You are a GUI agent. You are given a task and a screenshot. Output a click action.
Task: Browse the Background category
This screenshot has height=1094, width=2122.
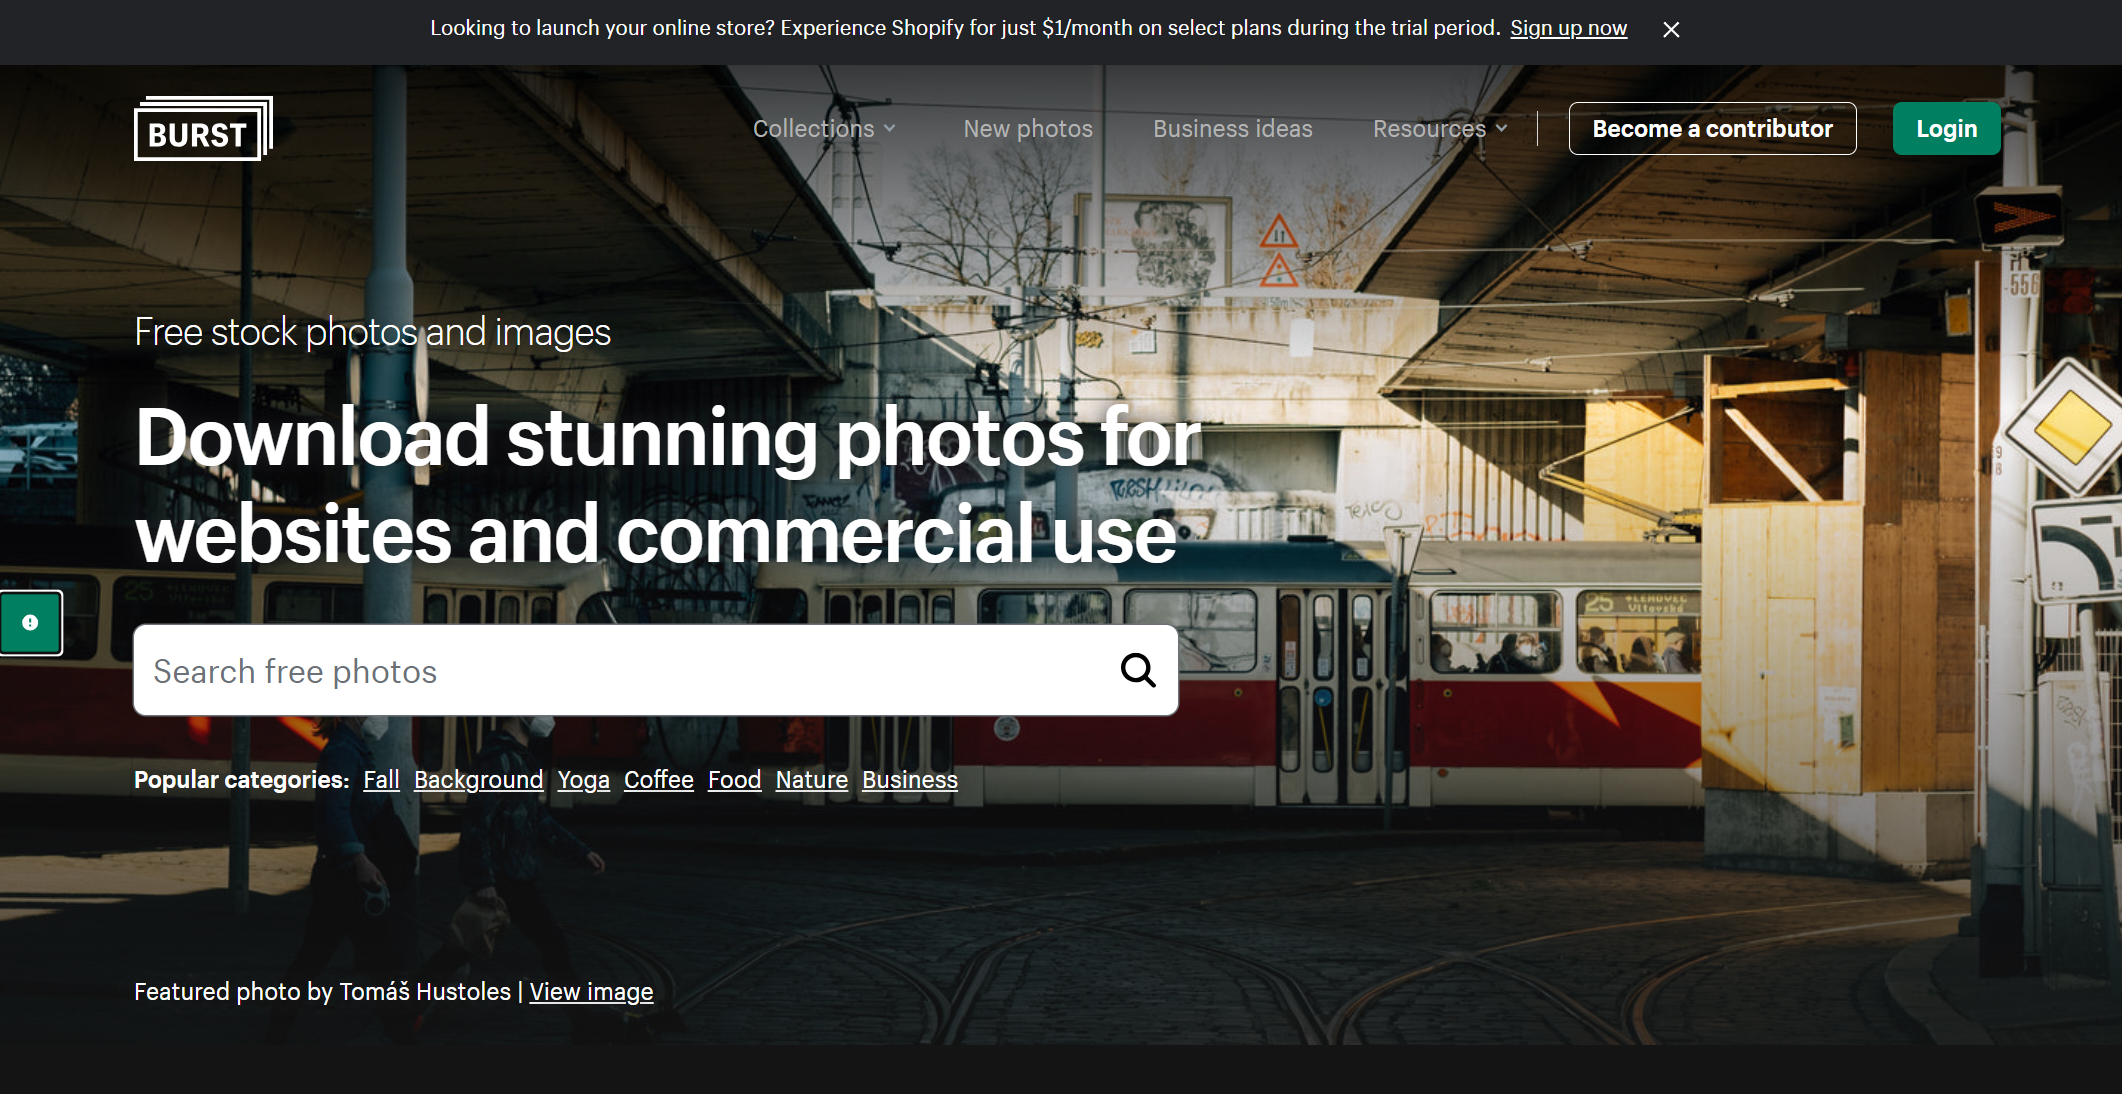[478, 780]
